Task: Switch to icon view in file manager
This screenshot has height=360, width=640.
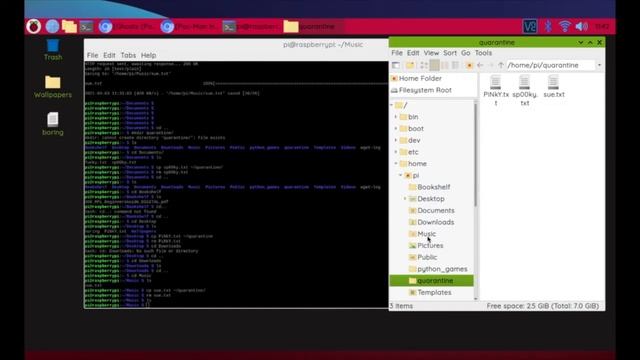Action: (x=424, y=65)
